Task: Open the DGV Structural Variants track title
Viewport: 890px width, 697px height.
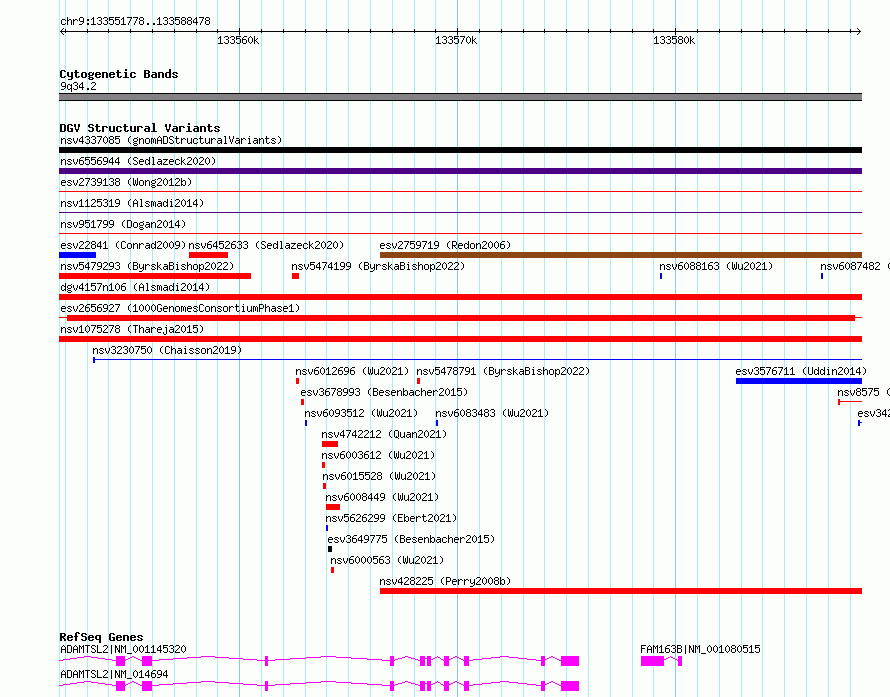Action: [x=140, y=128]
